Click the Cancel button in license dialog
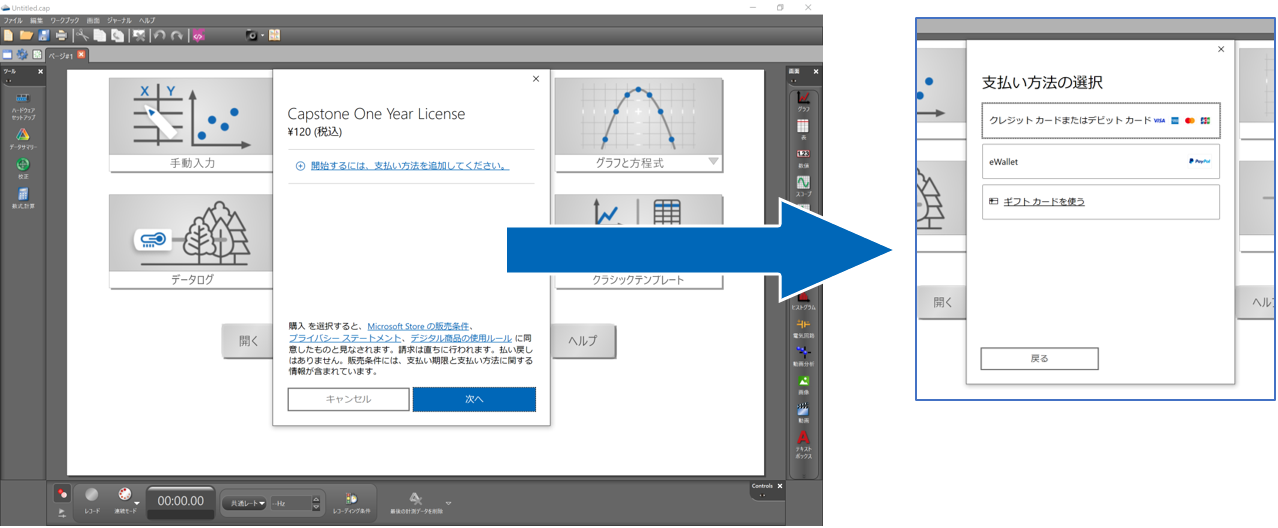 click(x=348, y=399)
